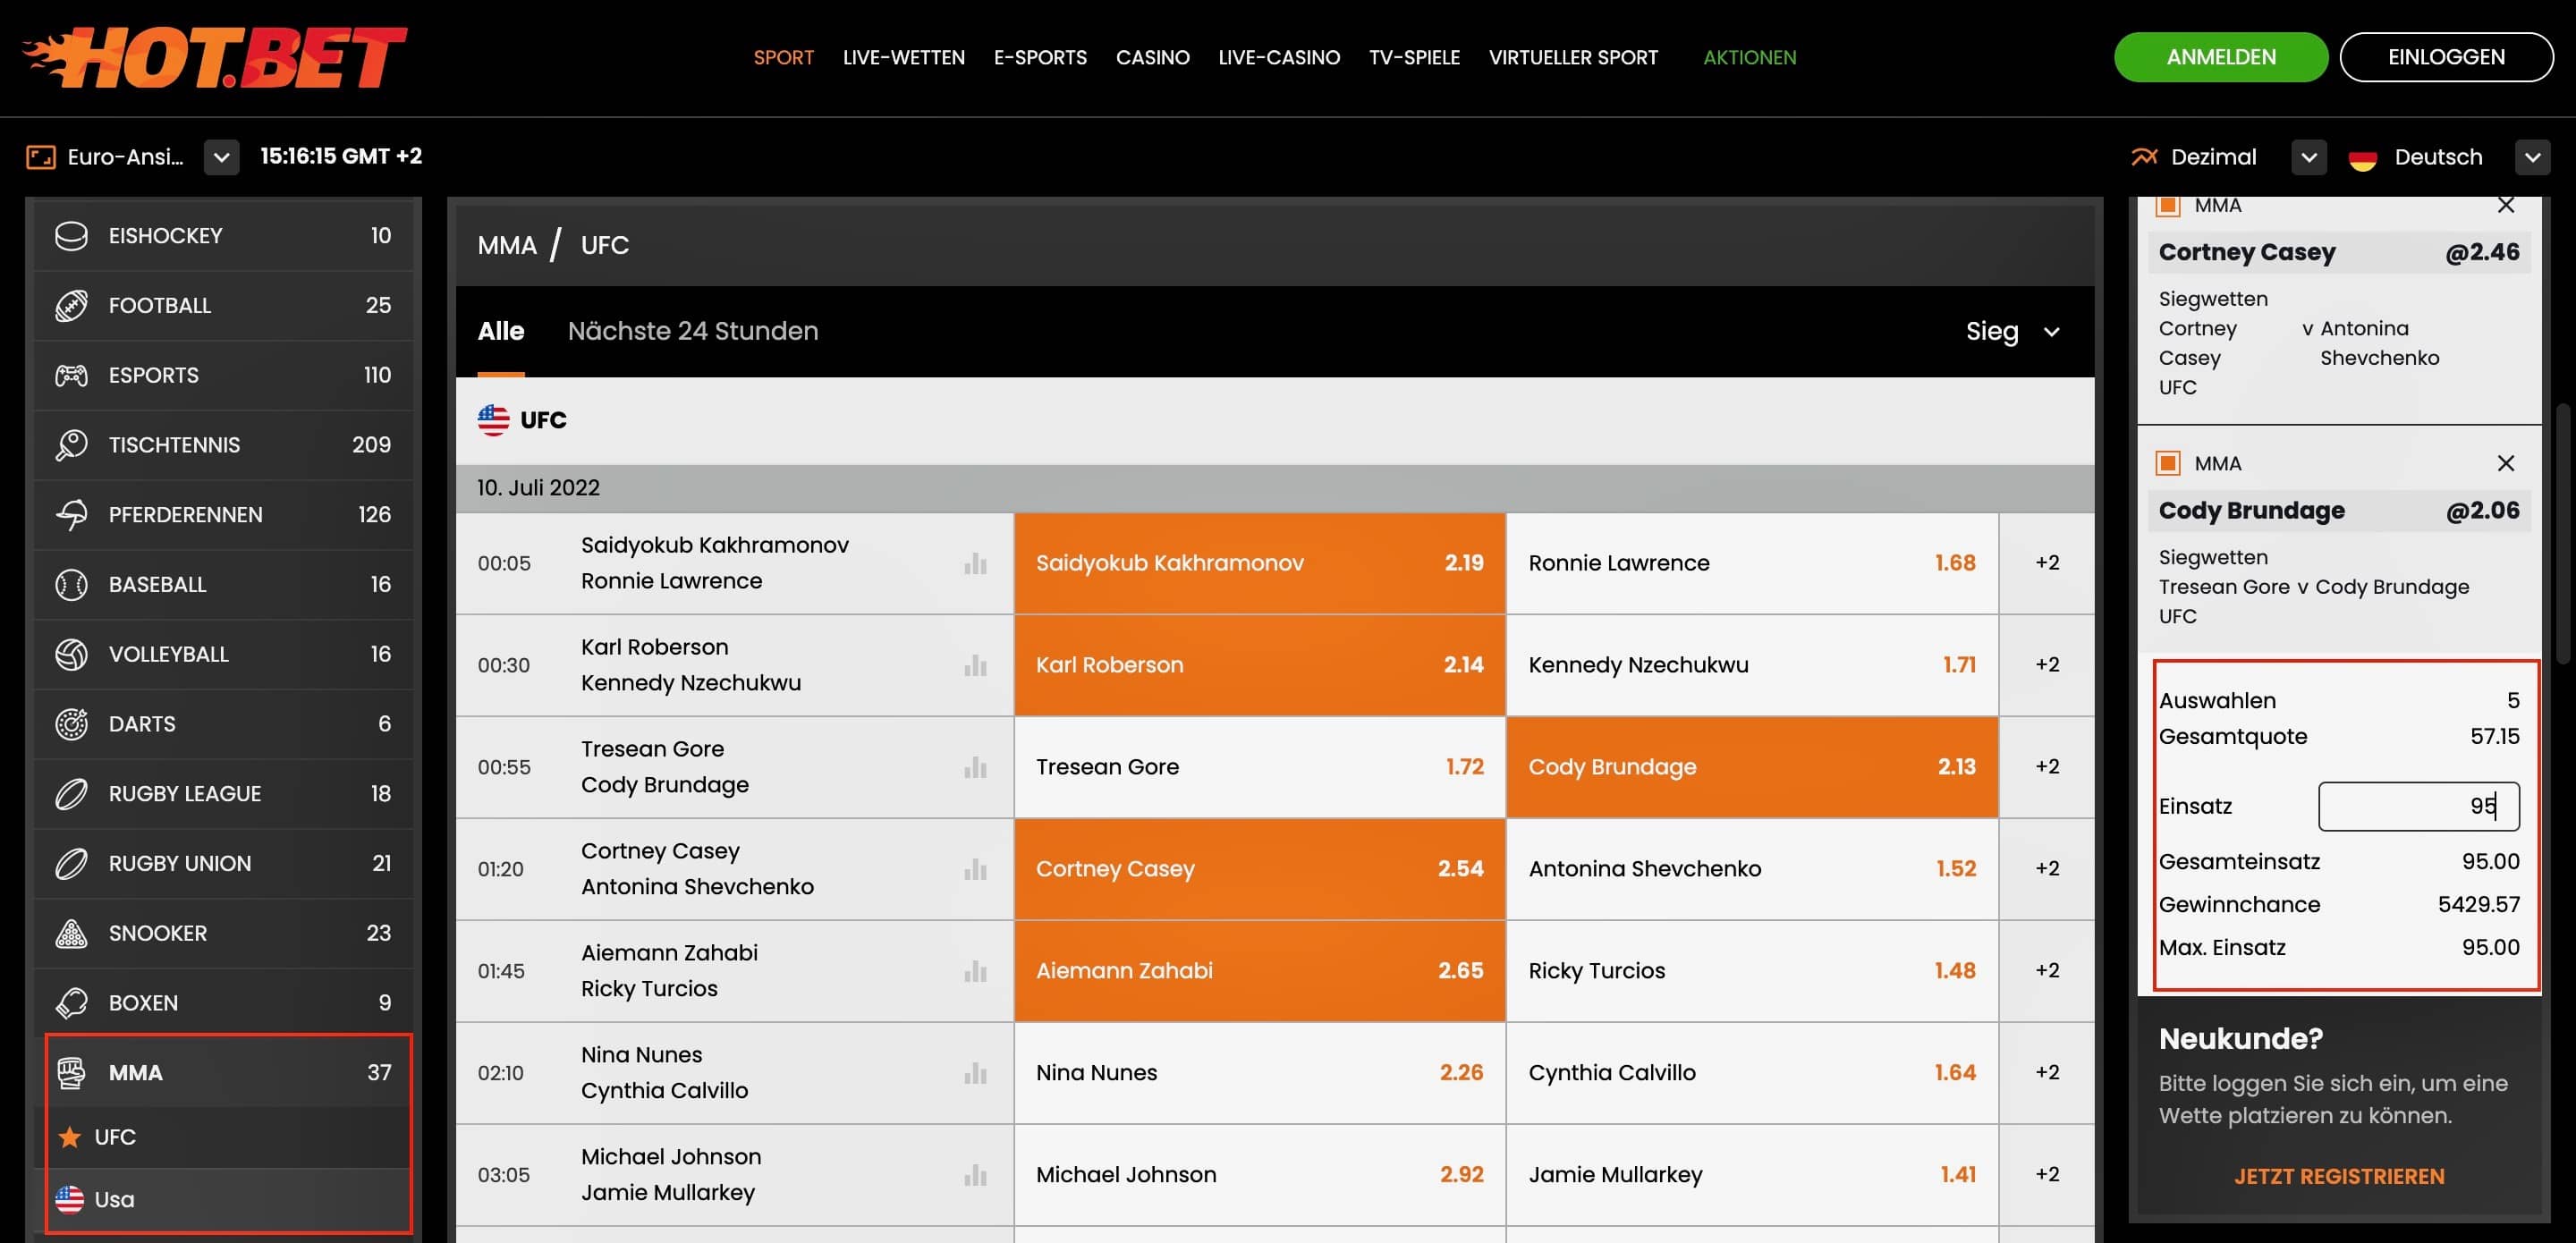Image resolution: width=2576 pixels, height=1243 pixels.
Task: Select Boxen glove icon
Action: tap(71, 1003)
